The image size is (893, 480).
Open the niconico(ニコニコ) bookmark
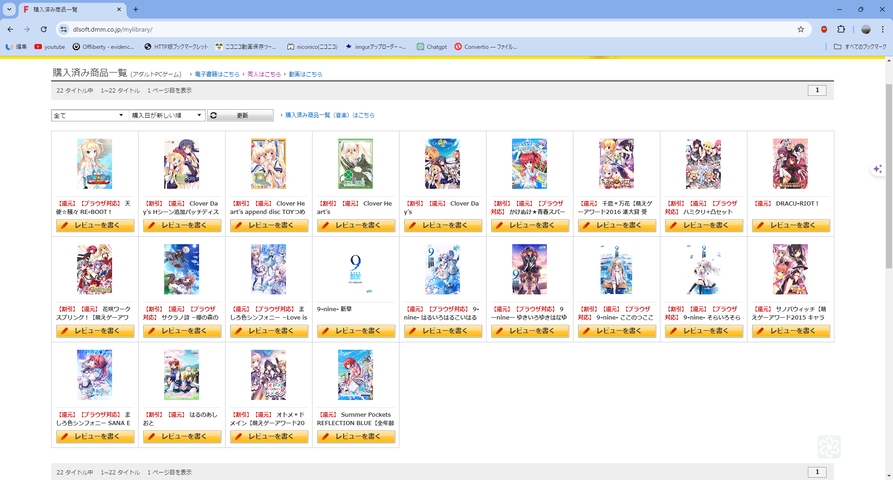(312, 47)
